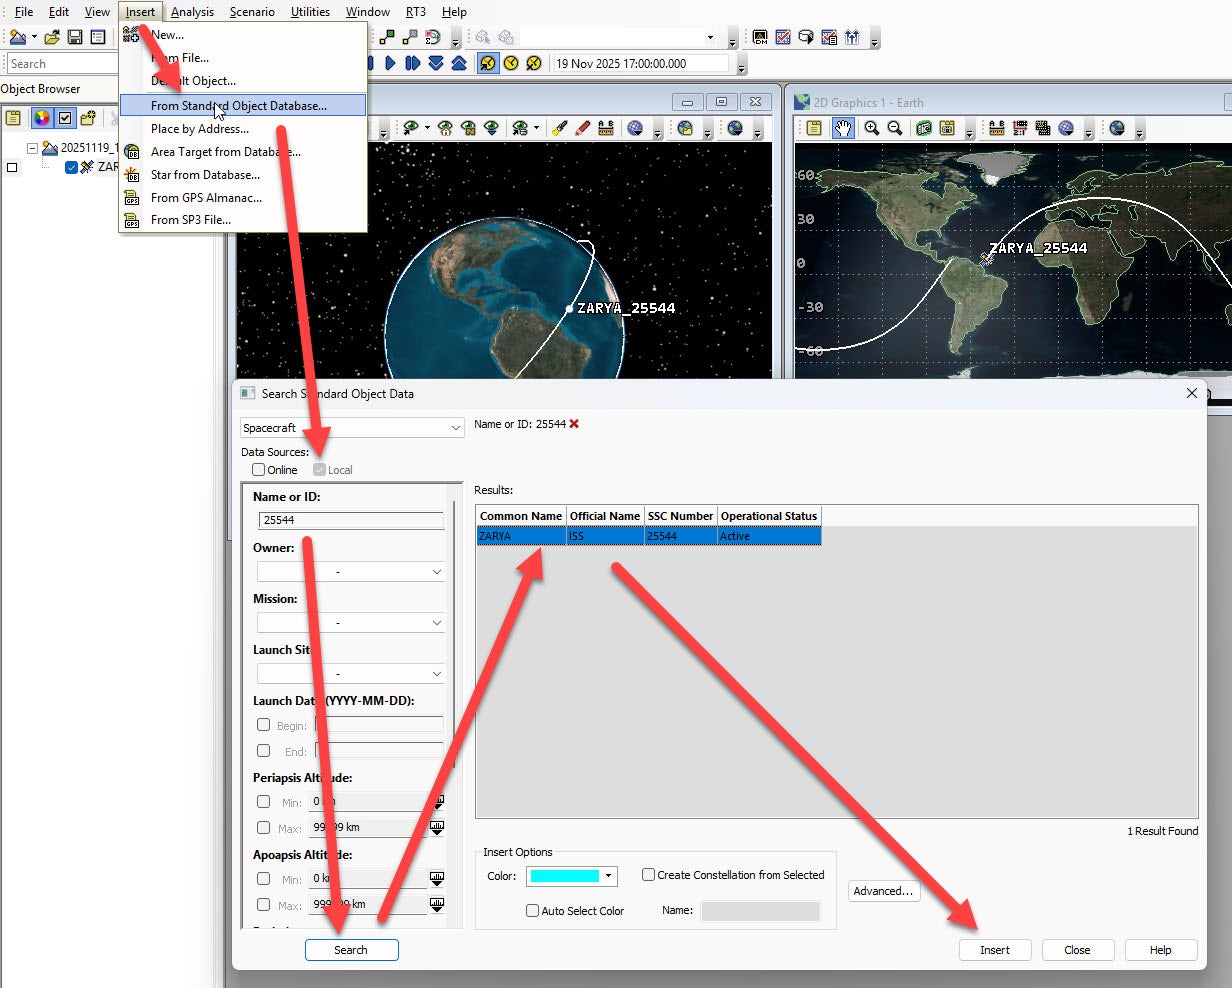The image size is (1232, 988).
Task: Select the zoom in tool in 2D Graphics
Action: (x=872, y=128)
